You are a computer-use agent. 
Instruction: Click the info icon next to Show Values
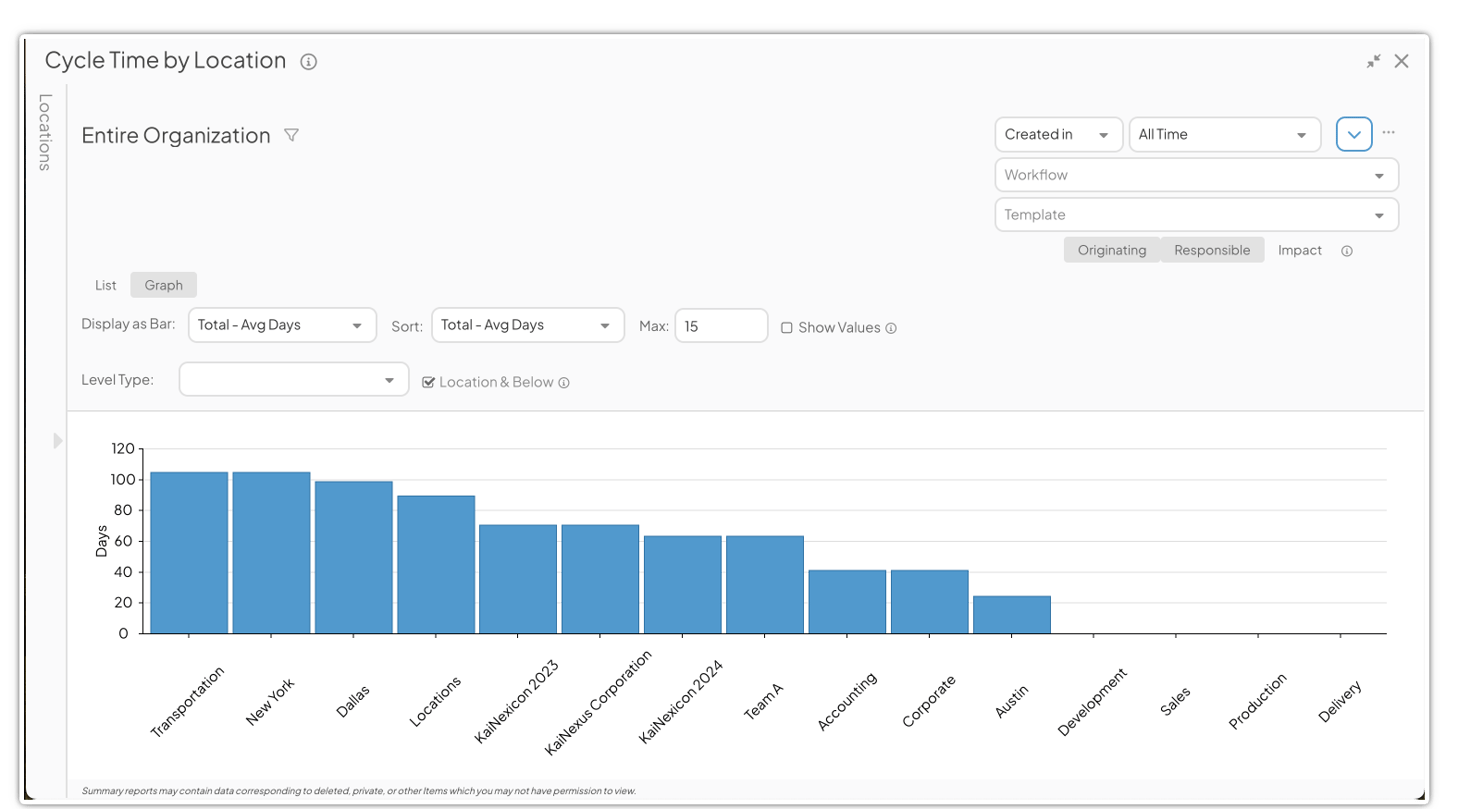click(x=889, y=327)
